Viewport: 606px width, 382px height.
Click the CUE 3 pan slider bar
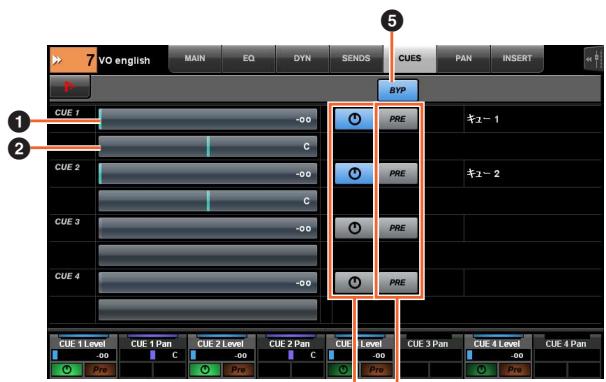pyautogui.click(x=208, y=255)
